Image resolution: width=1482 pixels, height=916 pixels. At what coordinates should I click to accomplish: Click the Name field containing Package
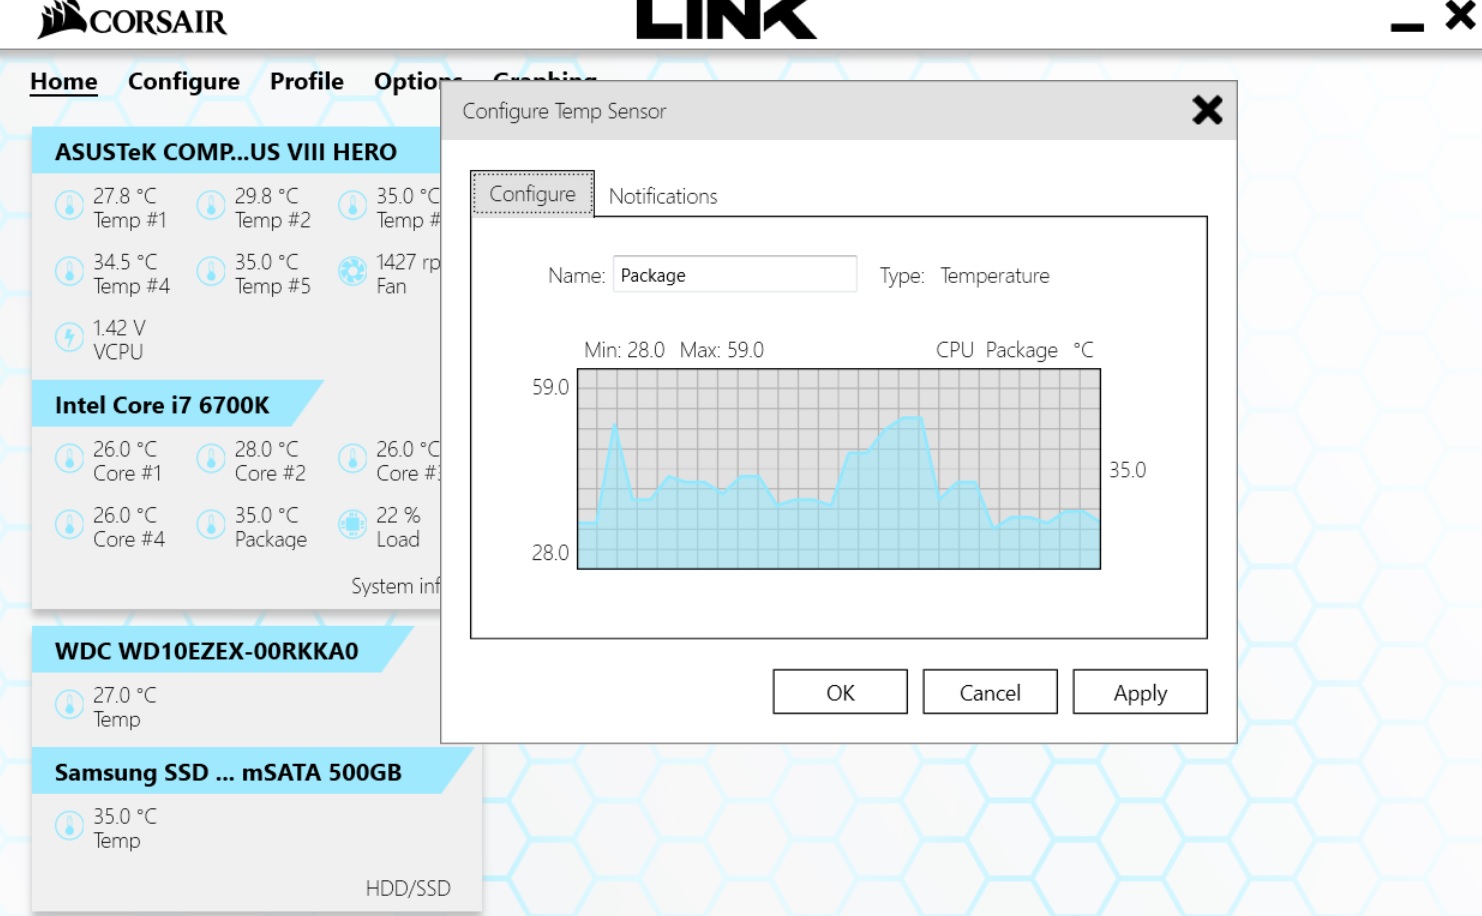pos(735,274)
